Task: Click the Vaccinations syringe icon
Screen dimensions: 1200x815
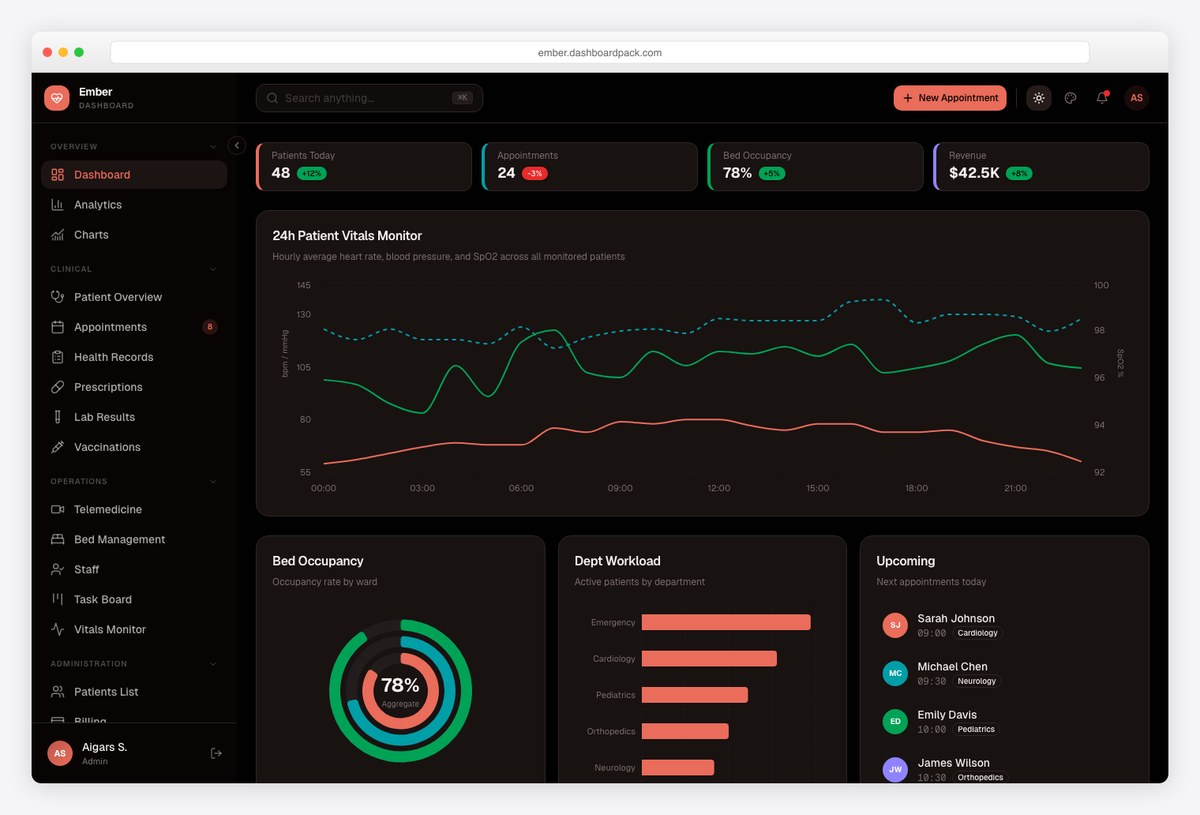Action: click(x=58, y=447)
